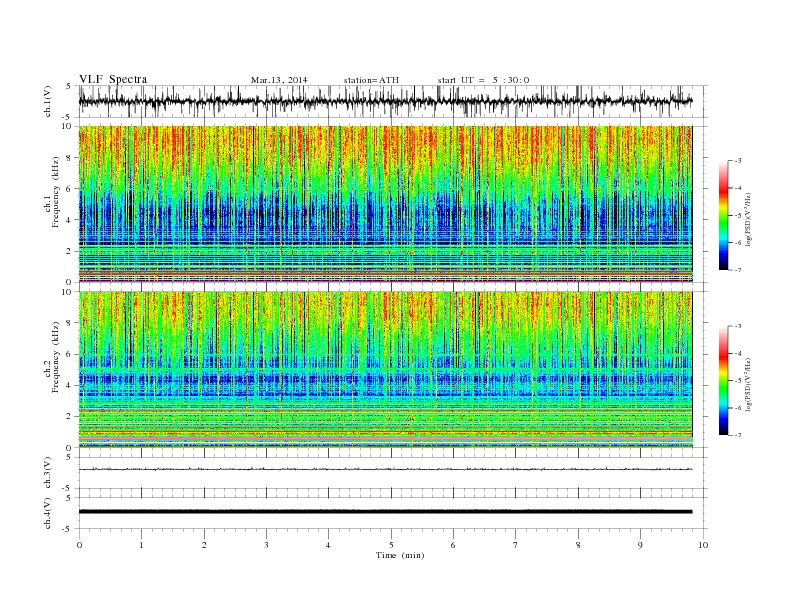Click the ch.3 voltage waveform trace
Viewport: 792px width, 612px height.
click(x=385, y=469)
